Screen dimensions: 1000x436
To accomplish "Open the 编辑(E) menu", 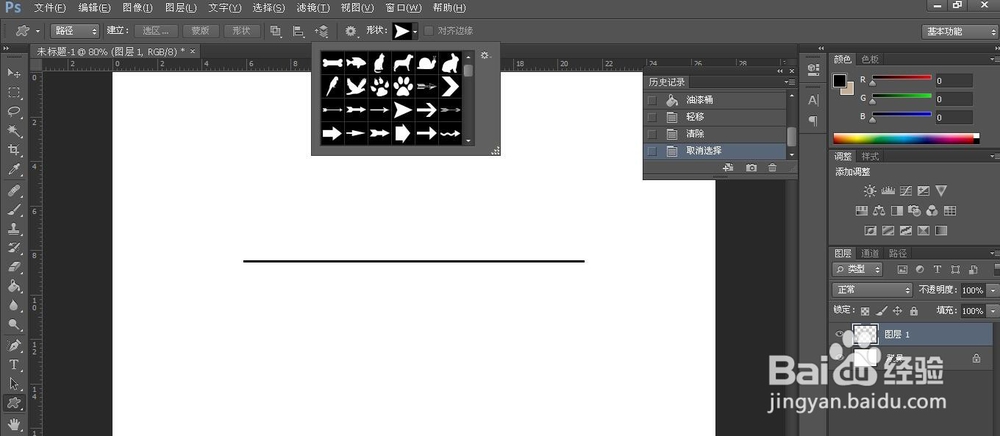I will click(94, 8).
